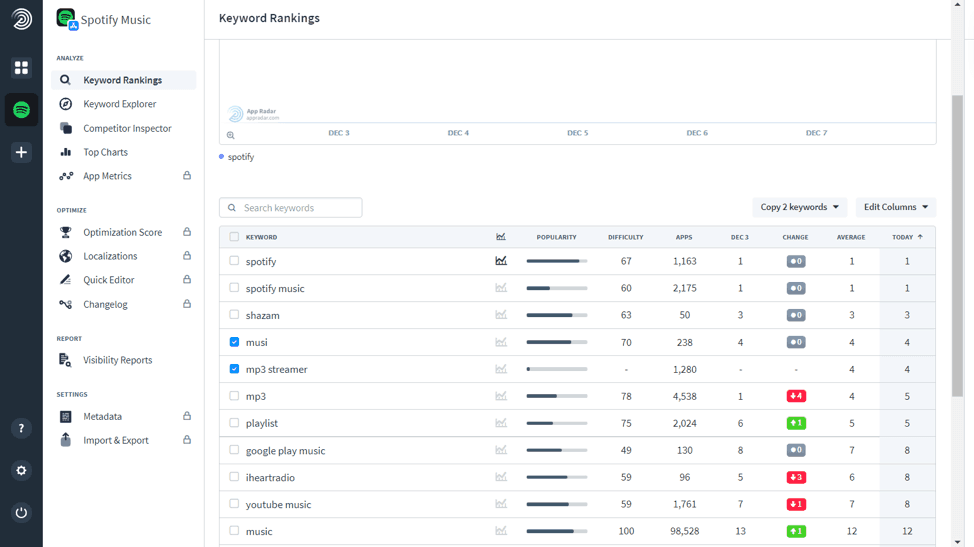The height and width of the screenshot is (547, 974).
Task: Click the power logout icon
Action: pyautogui.click(x=21, y=513)
